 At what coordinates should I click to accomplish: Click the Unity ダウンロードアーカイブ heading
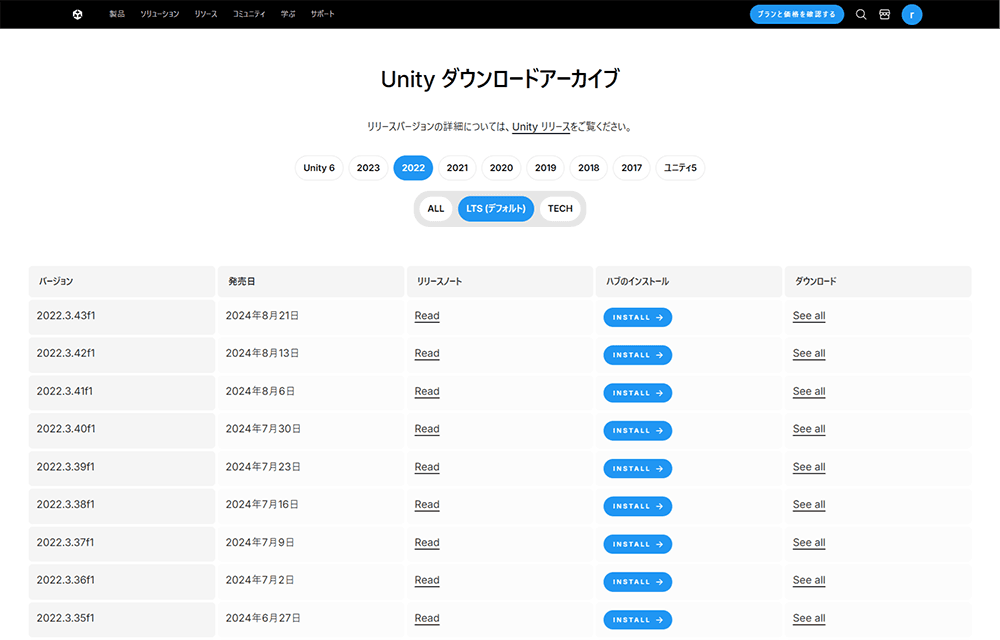(x=500, y=79)
